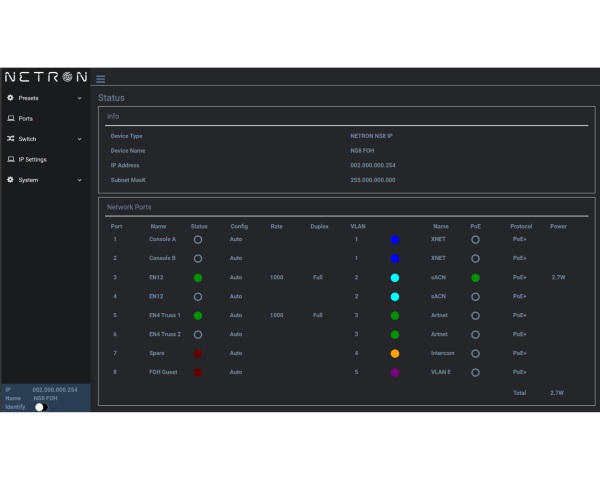Click green PoE indicator for port 3
Screen dimensions: 600x480
pos(475,278)
